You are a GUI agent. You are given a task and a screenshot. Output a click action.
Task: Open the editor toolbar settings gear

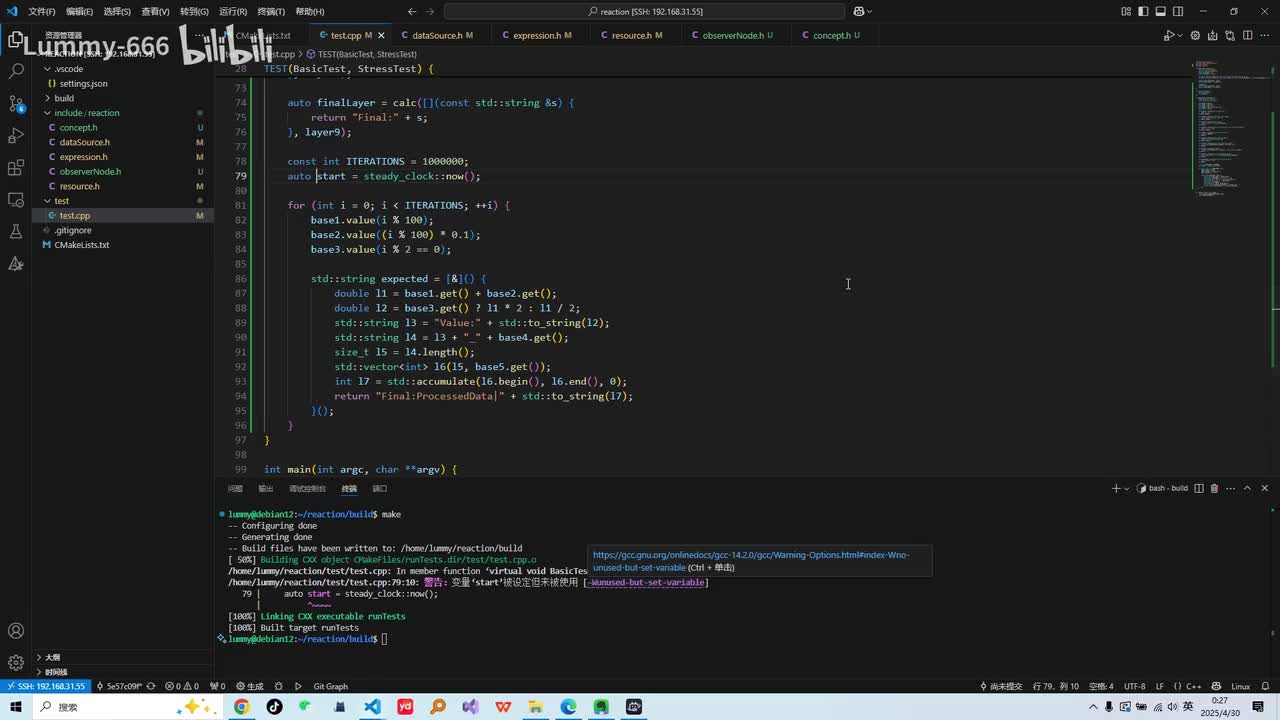click(1195, 35)
